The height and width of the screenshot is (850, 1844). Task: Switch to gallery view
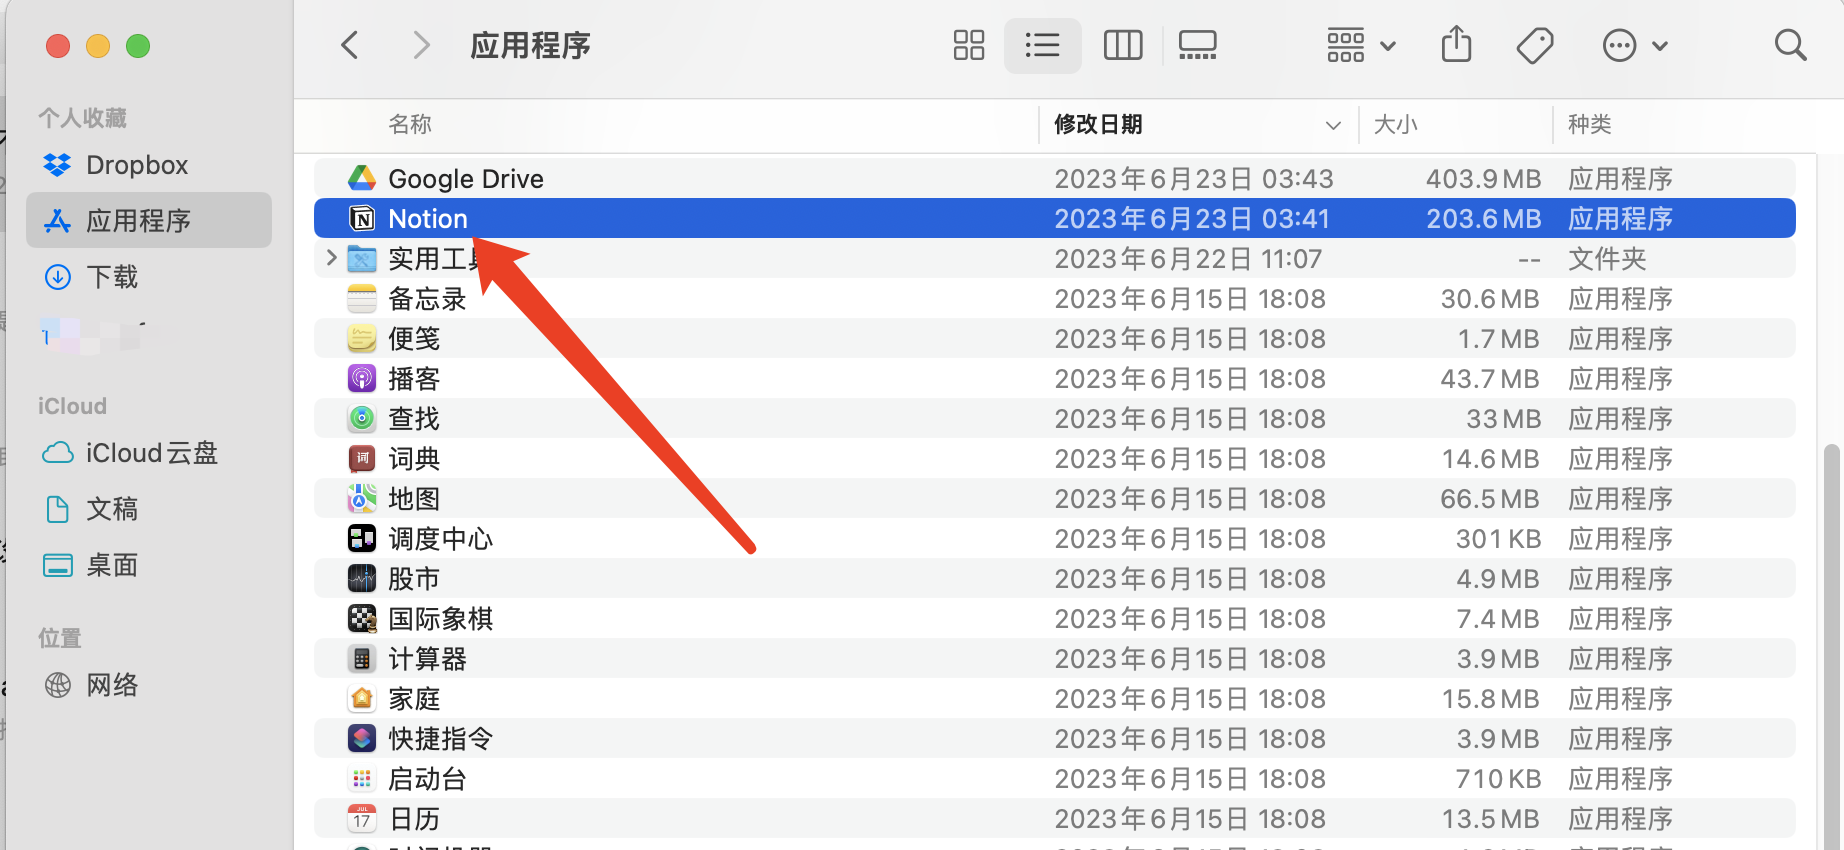[x=1197, y=45]
